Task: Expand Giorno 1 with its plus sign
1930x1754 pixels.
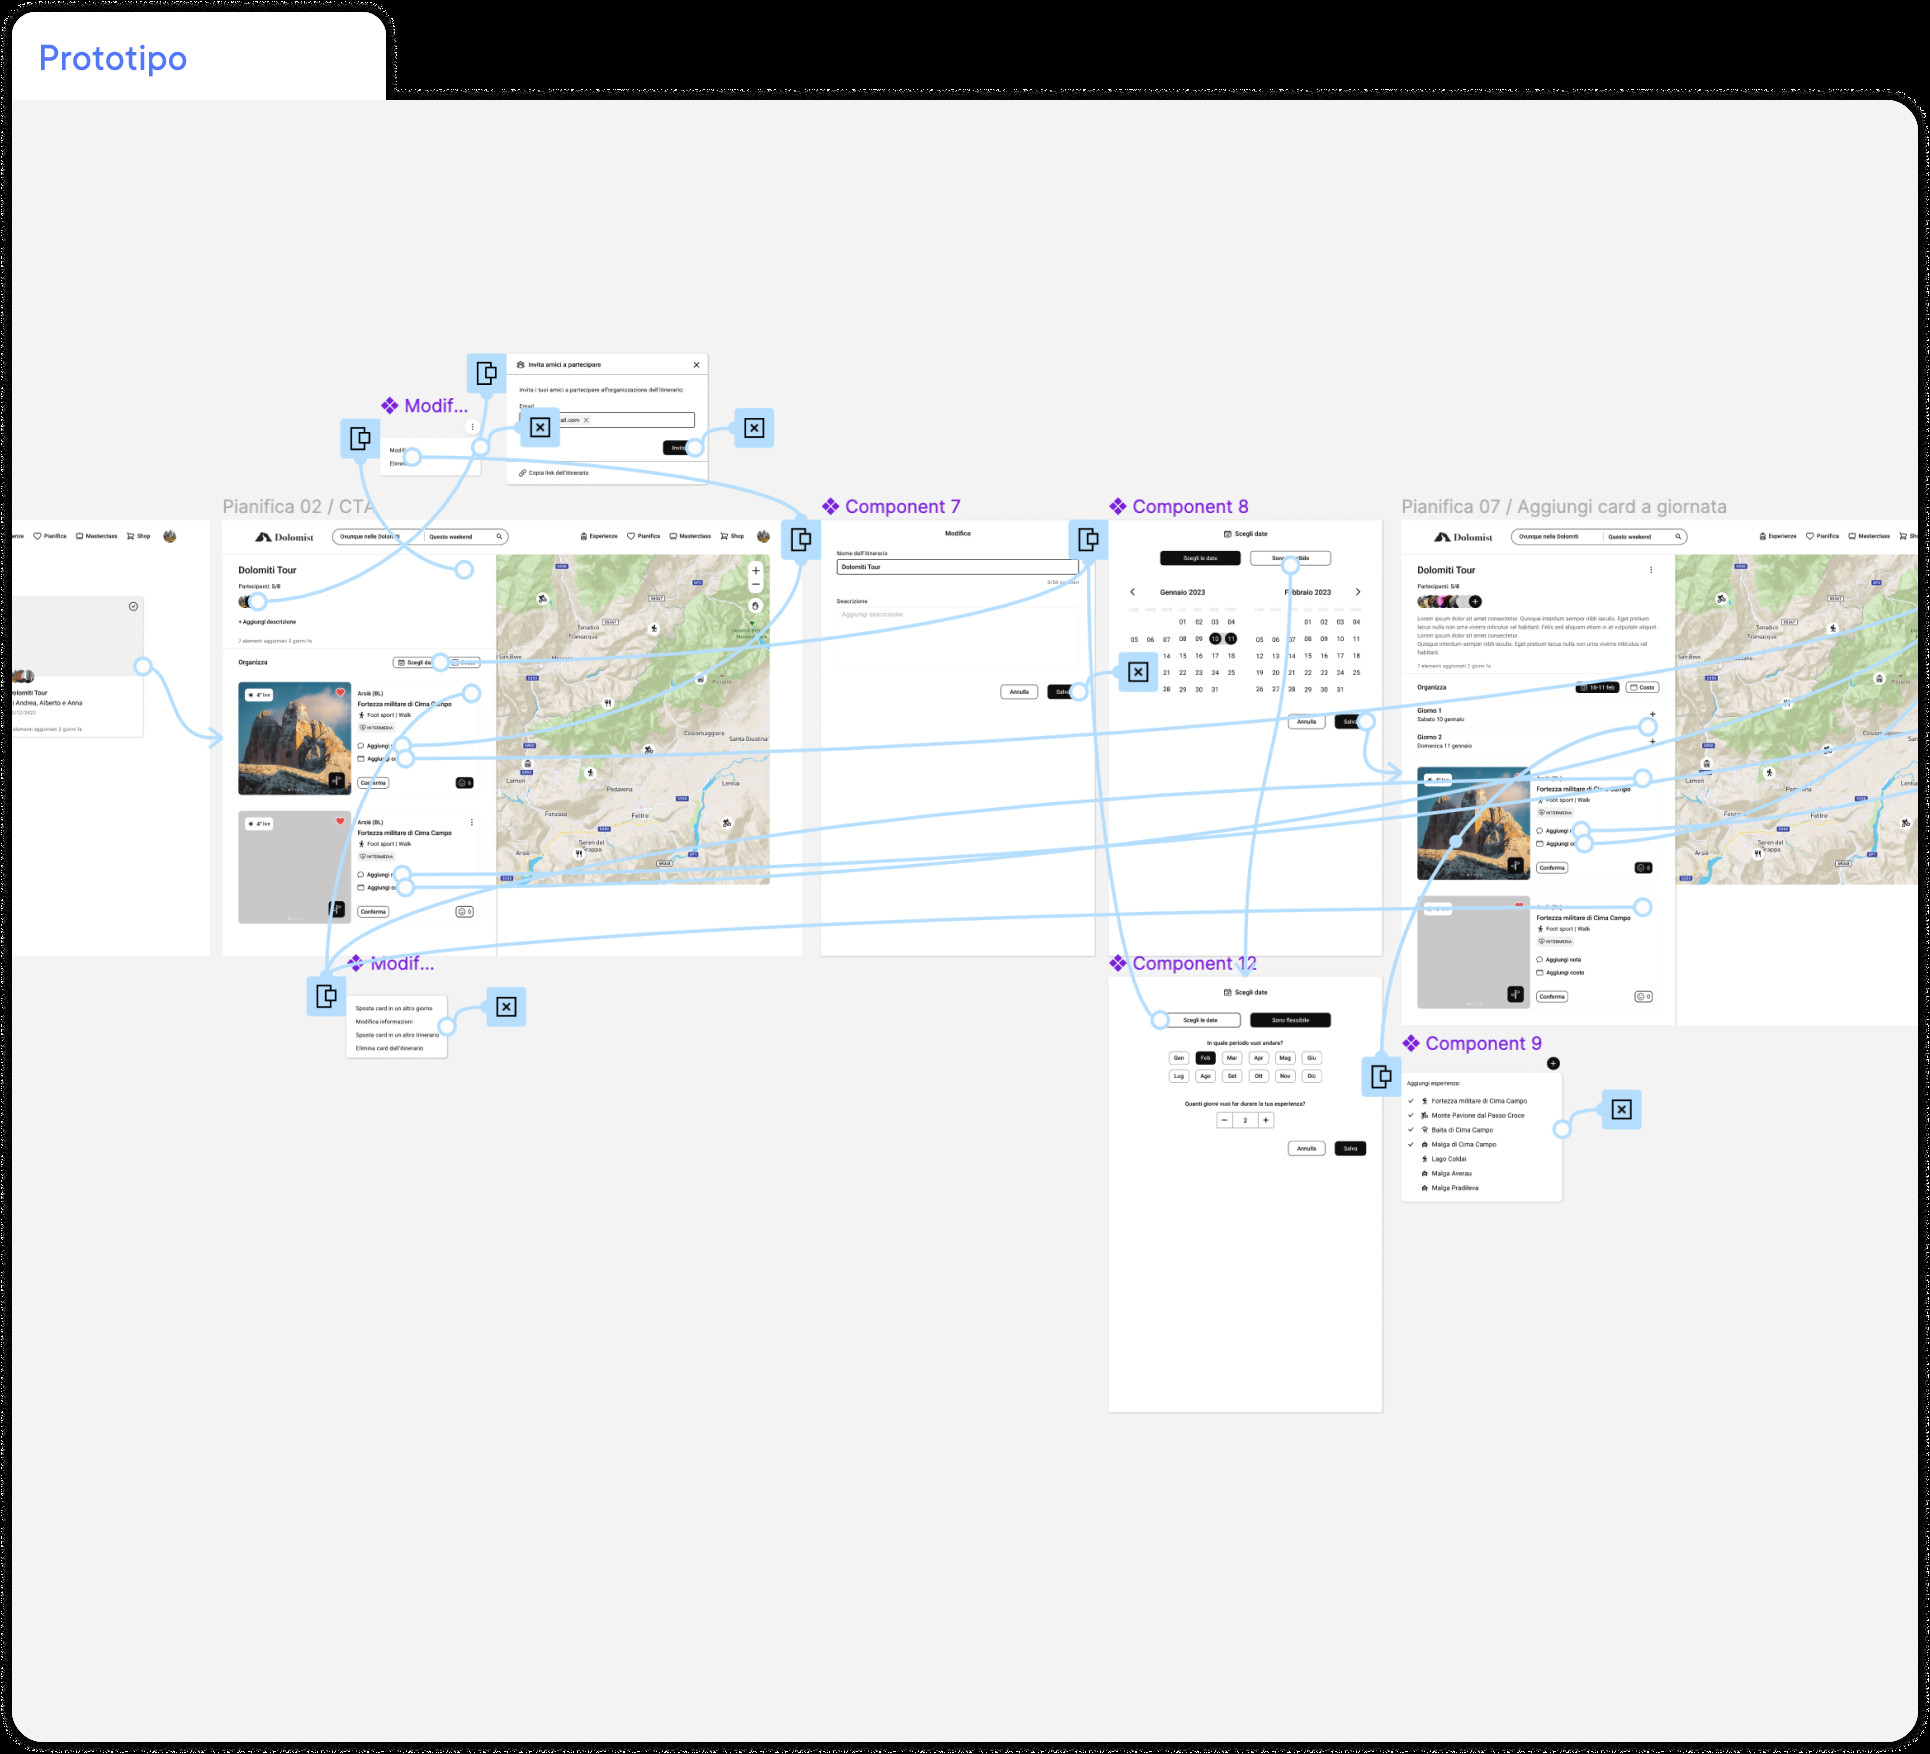Action: coord(1652,714)
